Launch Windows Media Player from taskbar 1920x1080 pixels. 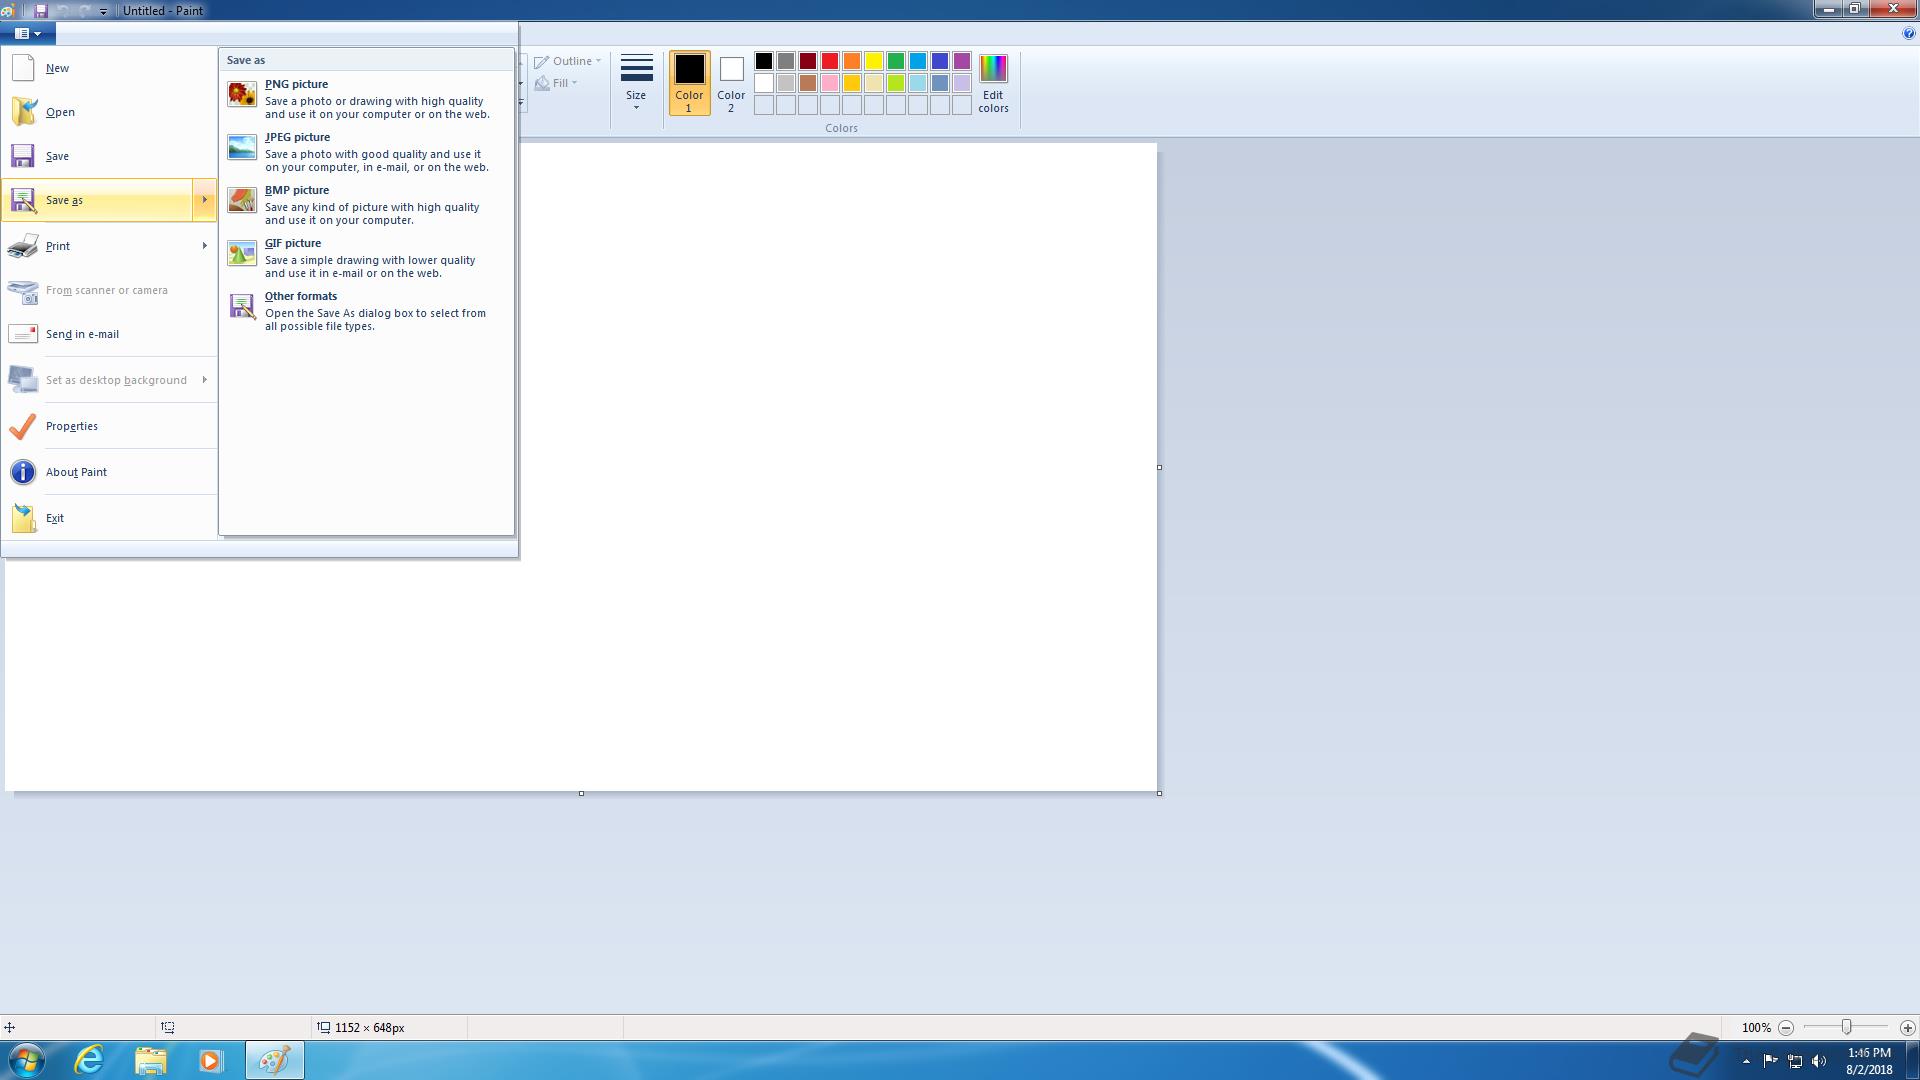(210, 1060)
